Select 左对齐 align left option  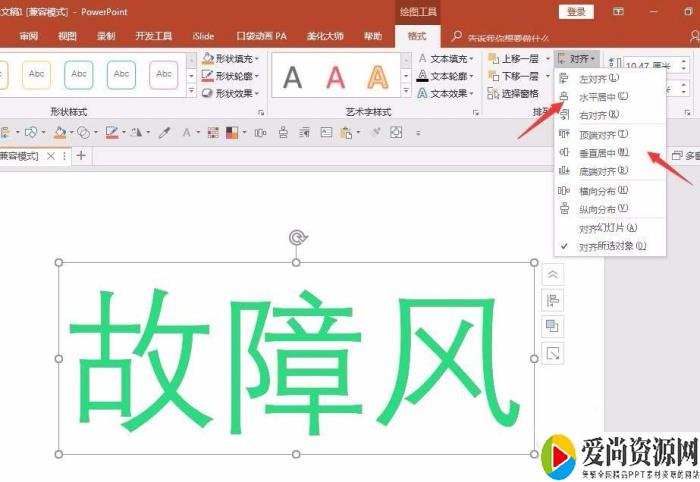pos(598,78)
